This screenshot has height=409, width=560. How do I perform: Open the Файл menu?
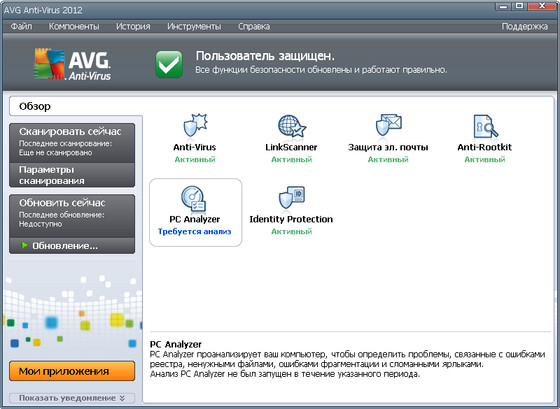tap(21, 26)
